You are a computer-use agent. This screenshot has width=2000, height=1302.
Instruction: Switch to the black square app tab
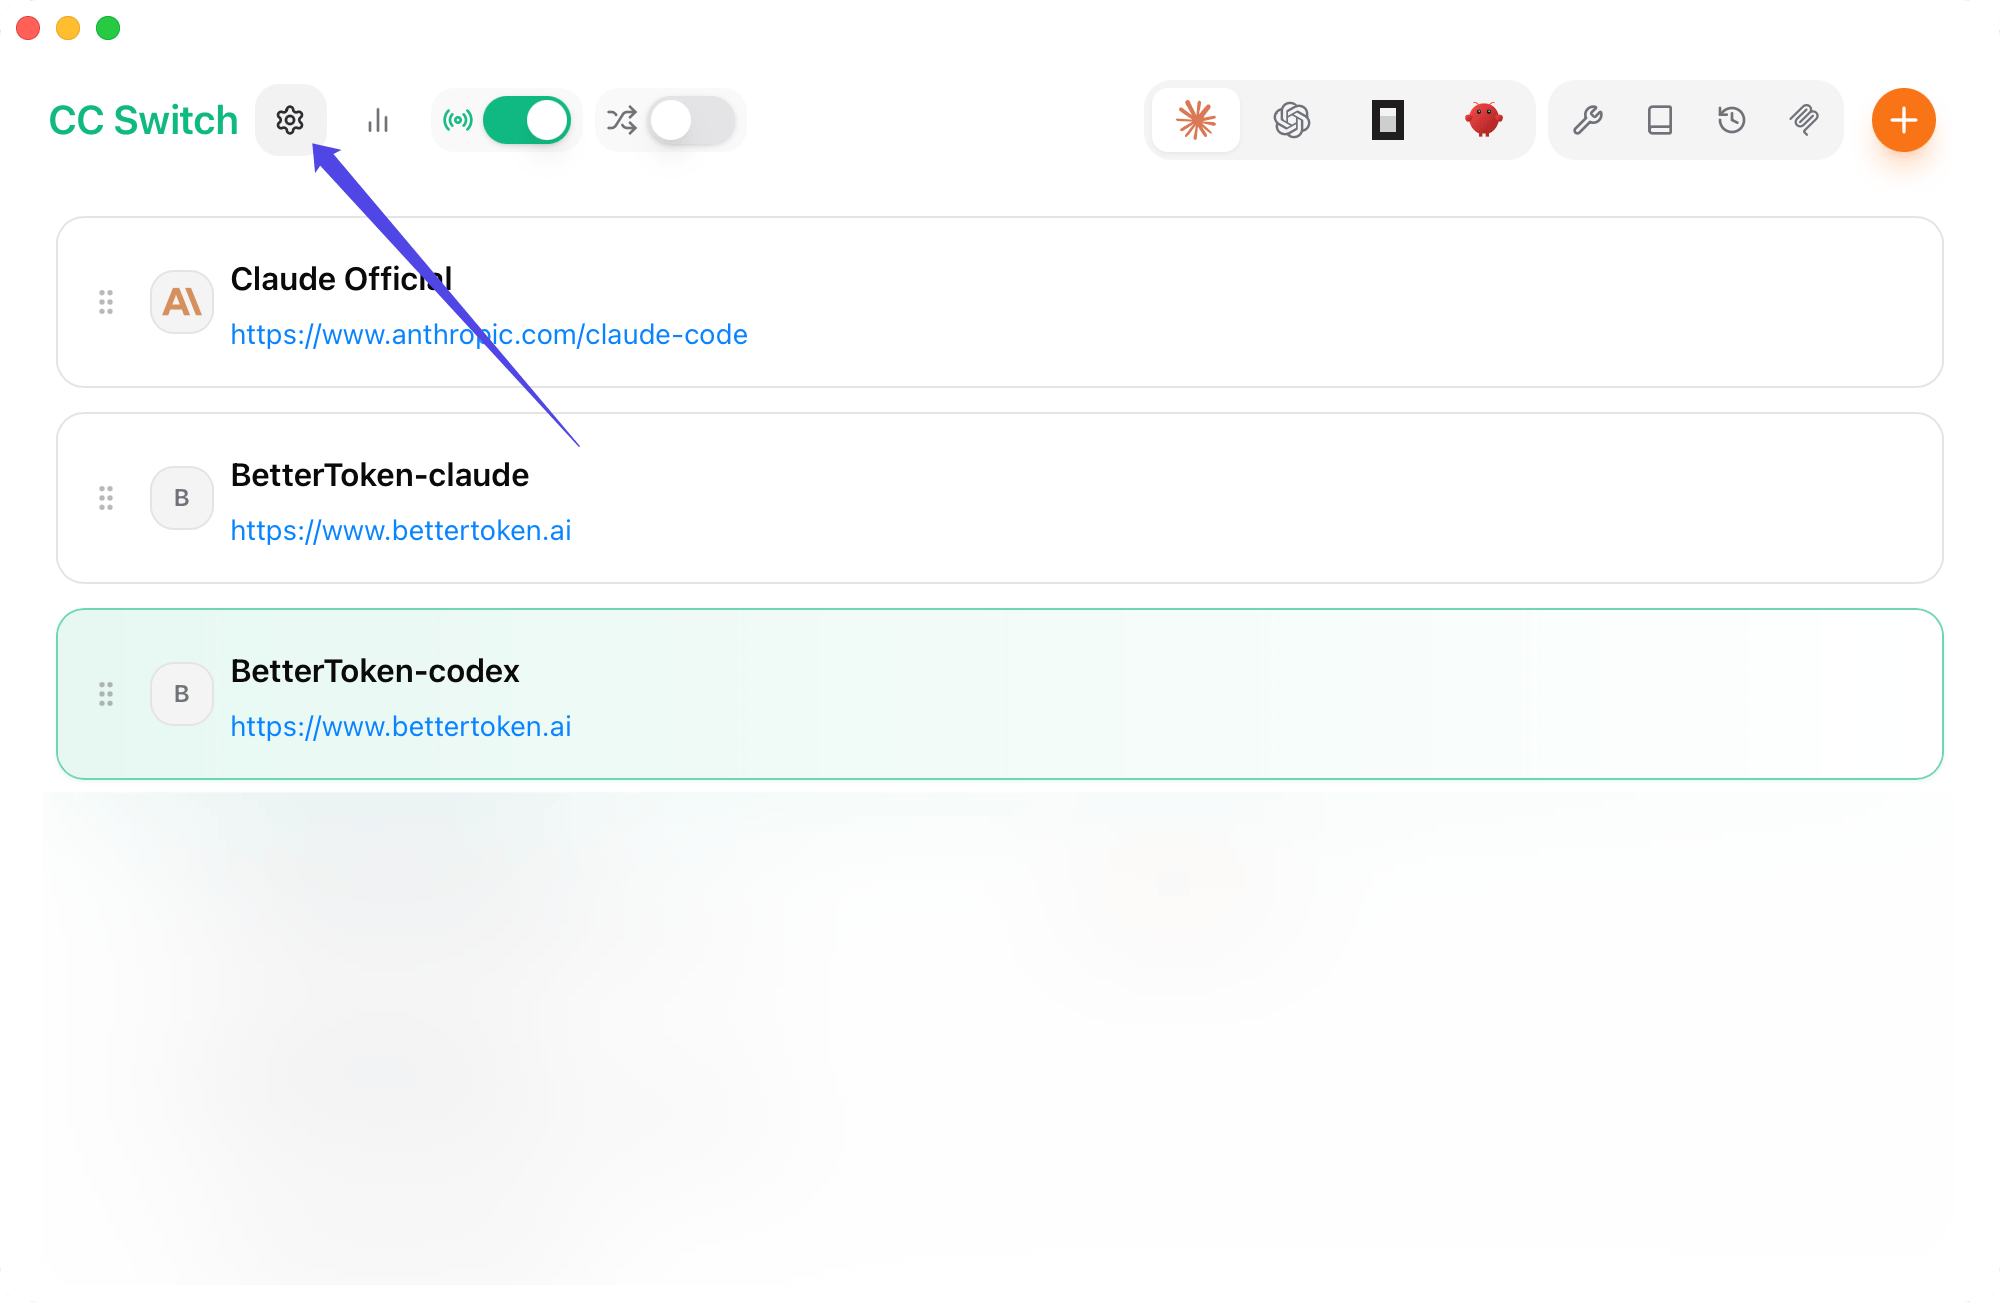[x=1388, y=120]
